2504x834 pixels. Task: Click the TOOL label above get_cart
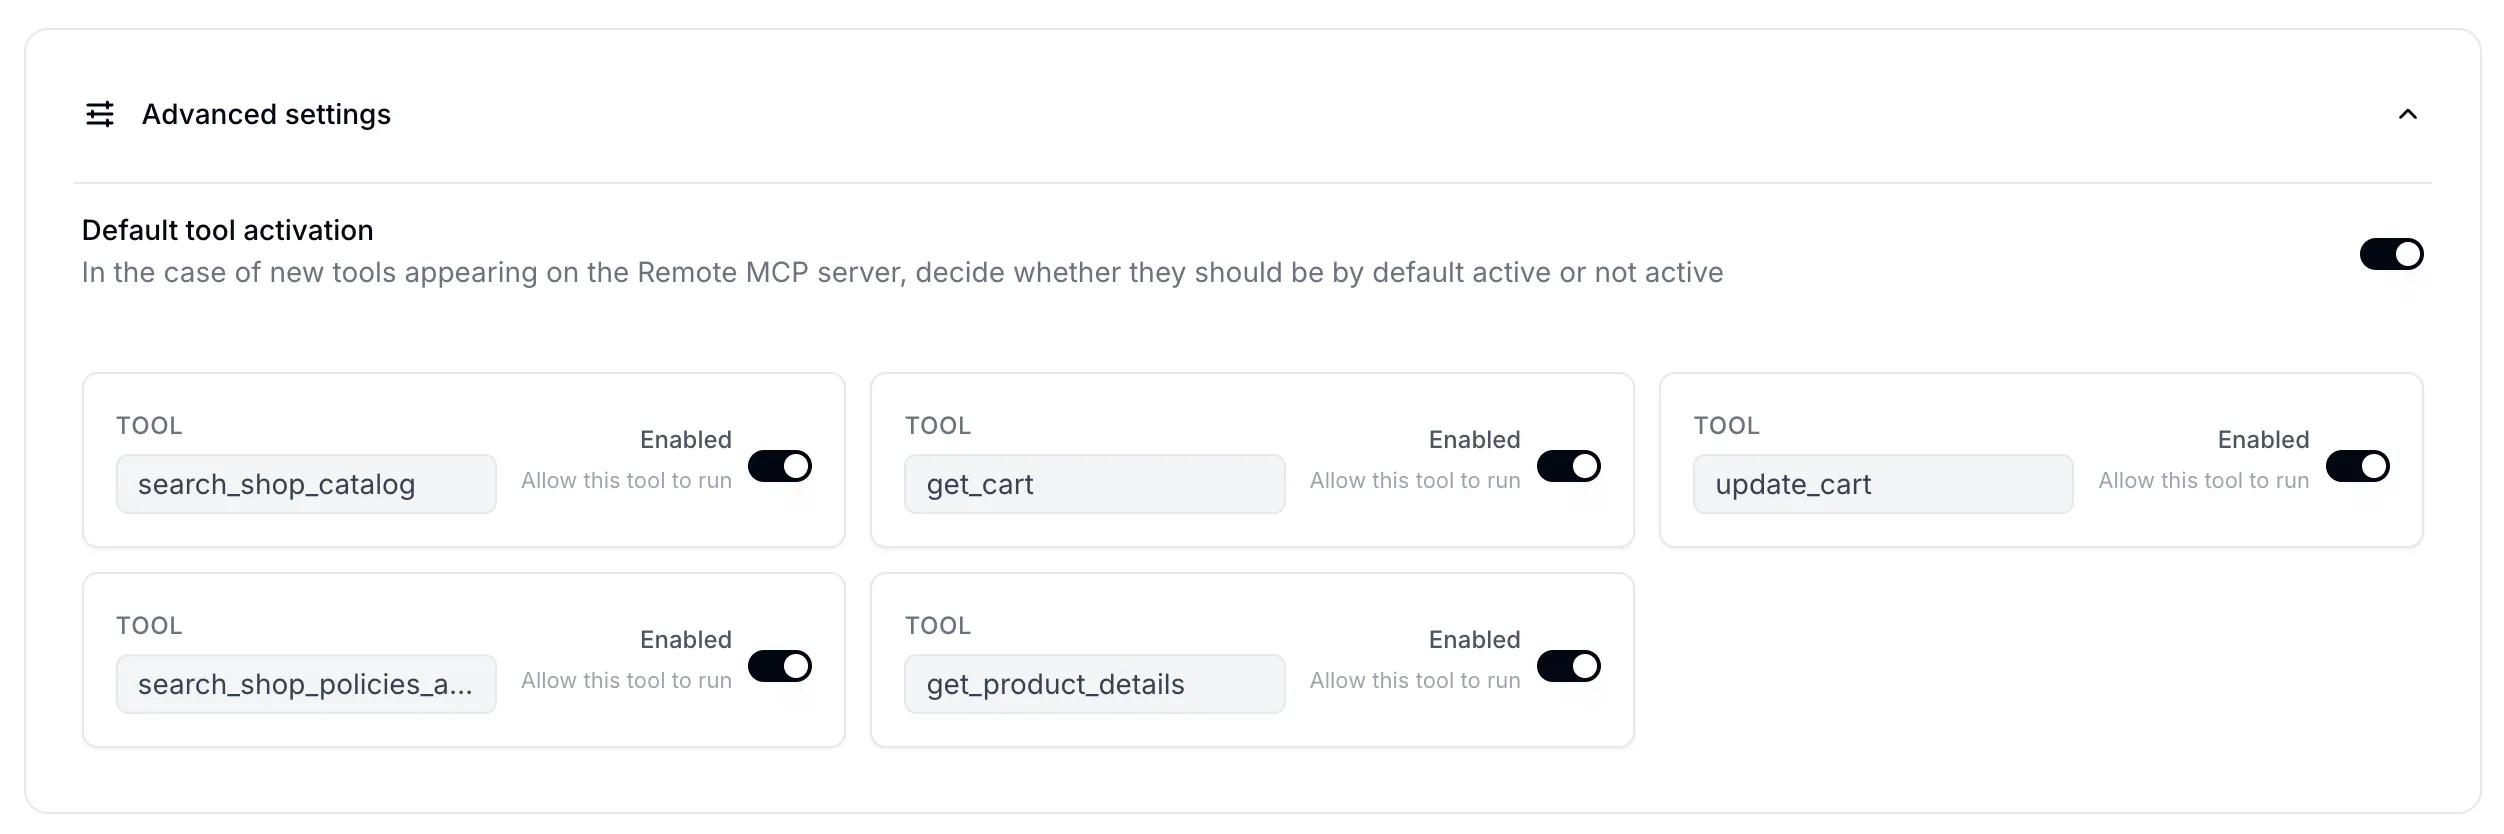tap(938, 426)
